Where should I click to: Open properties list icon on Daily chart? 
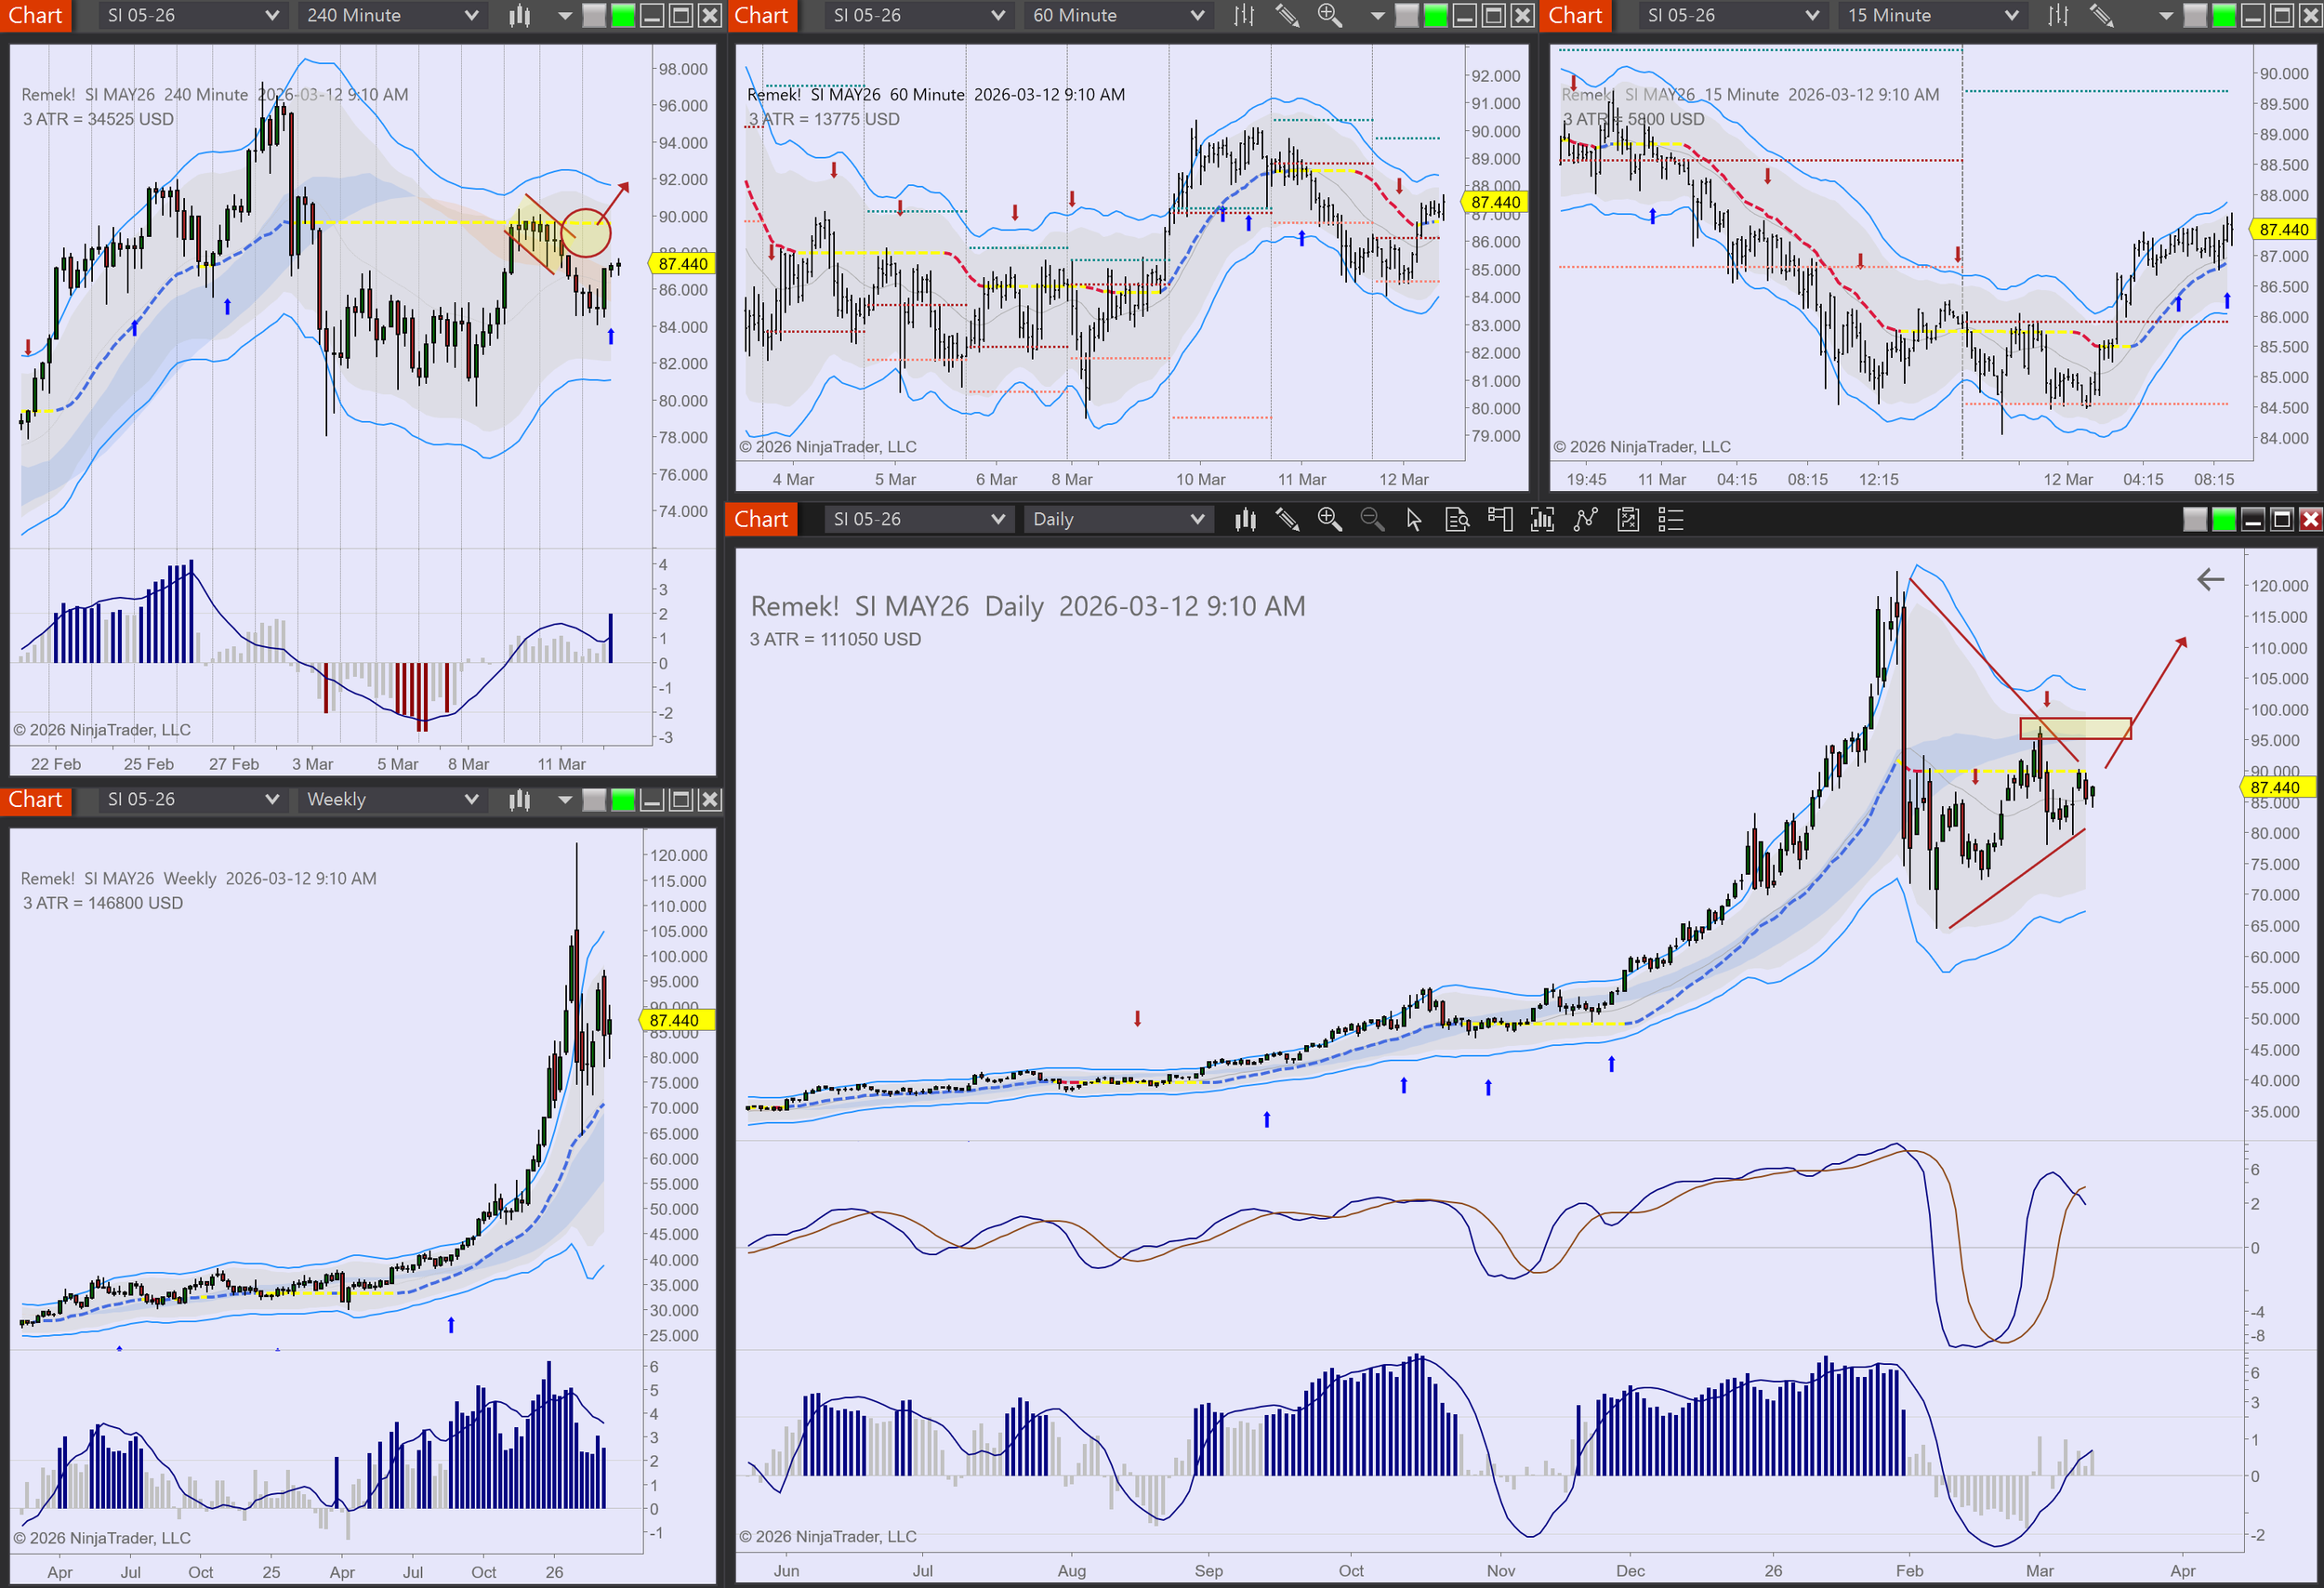(x=1671, y=519)
